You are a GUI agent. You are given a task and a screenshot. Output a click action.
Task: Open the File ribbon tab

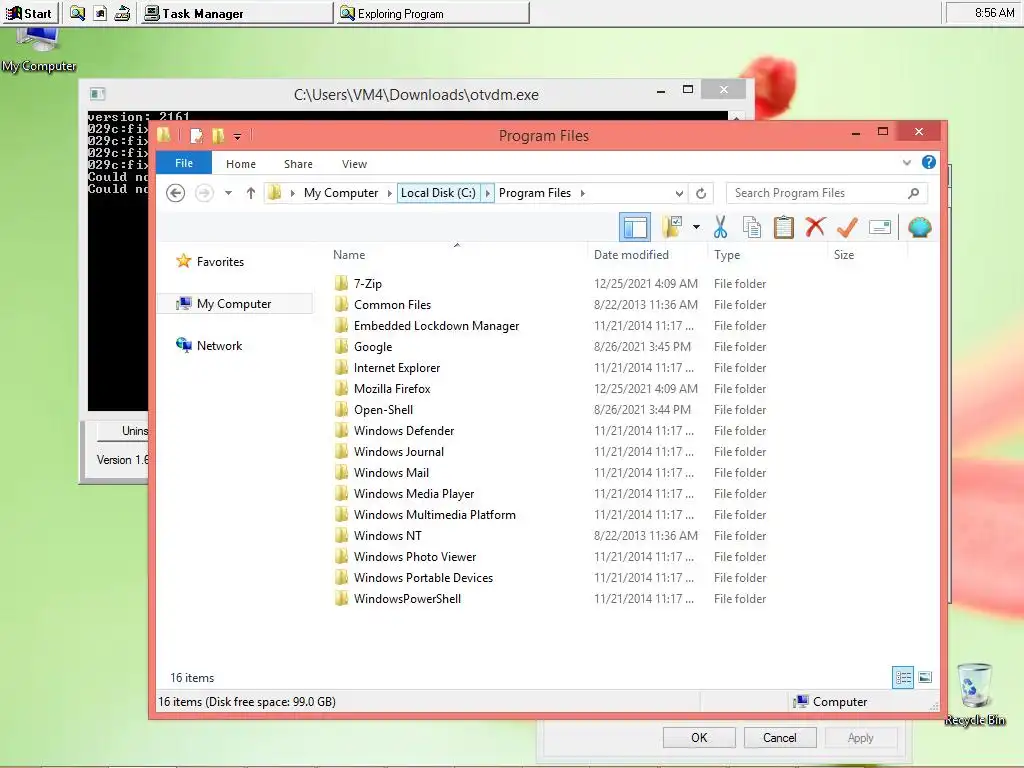(184, 163)
